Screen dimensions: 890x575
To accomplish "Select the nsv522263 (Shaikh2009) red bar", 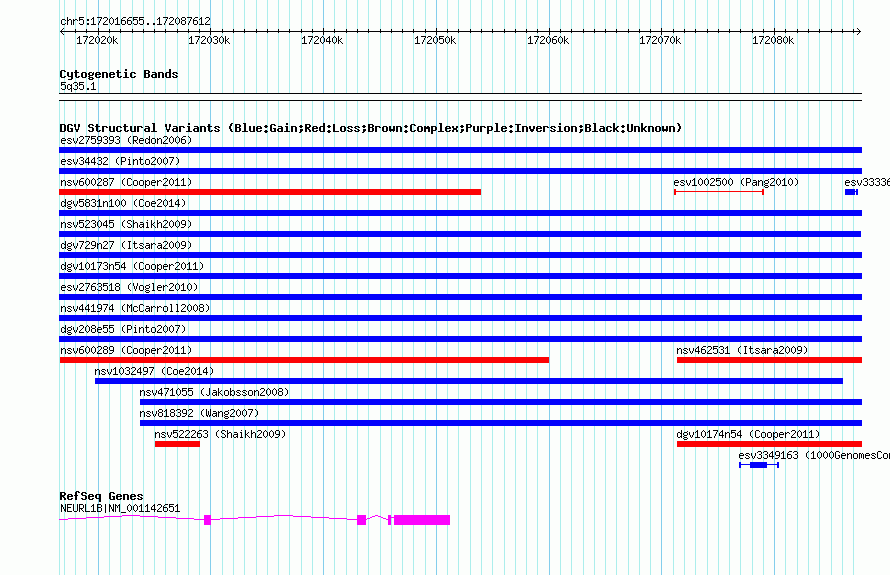I will tap(177, 444).
